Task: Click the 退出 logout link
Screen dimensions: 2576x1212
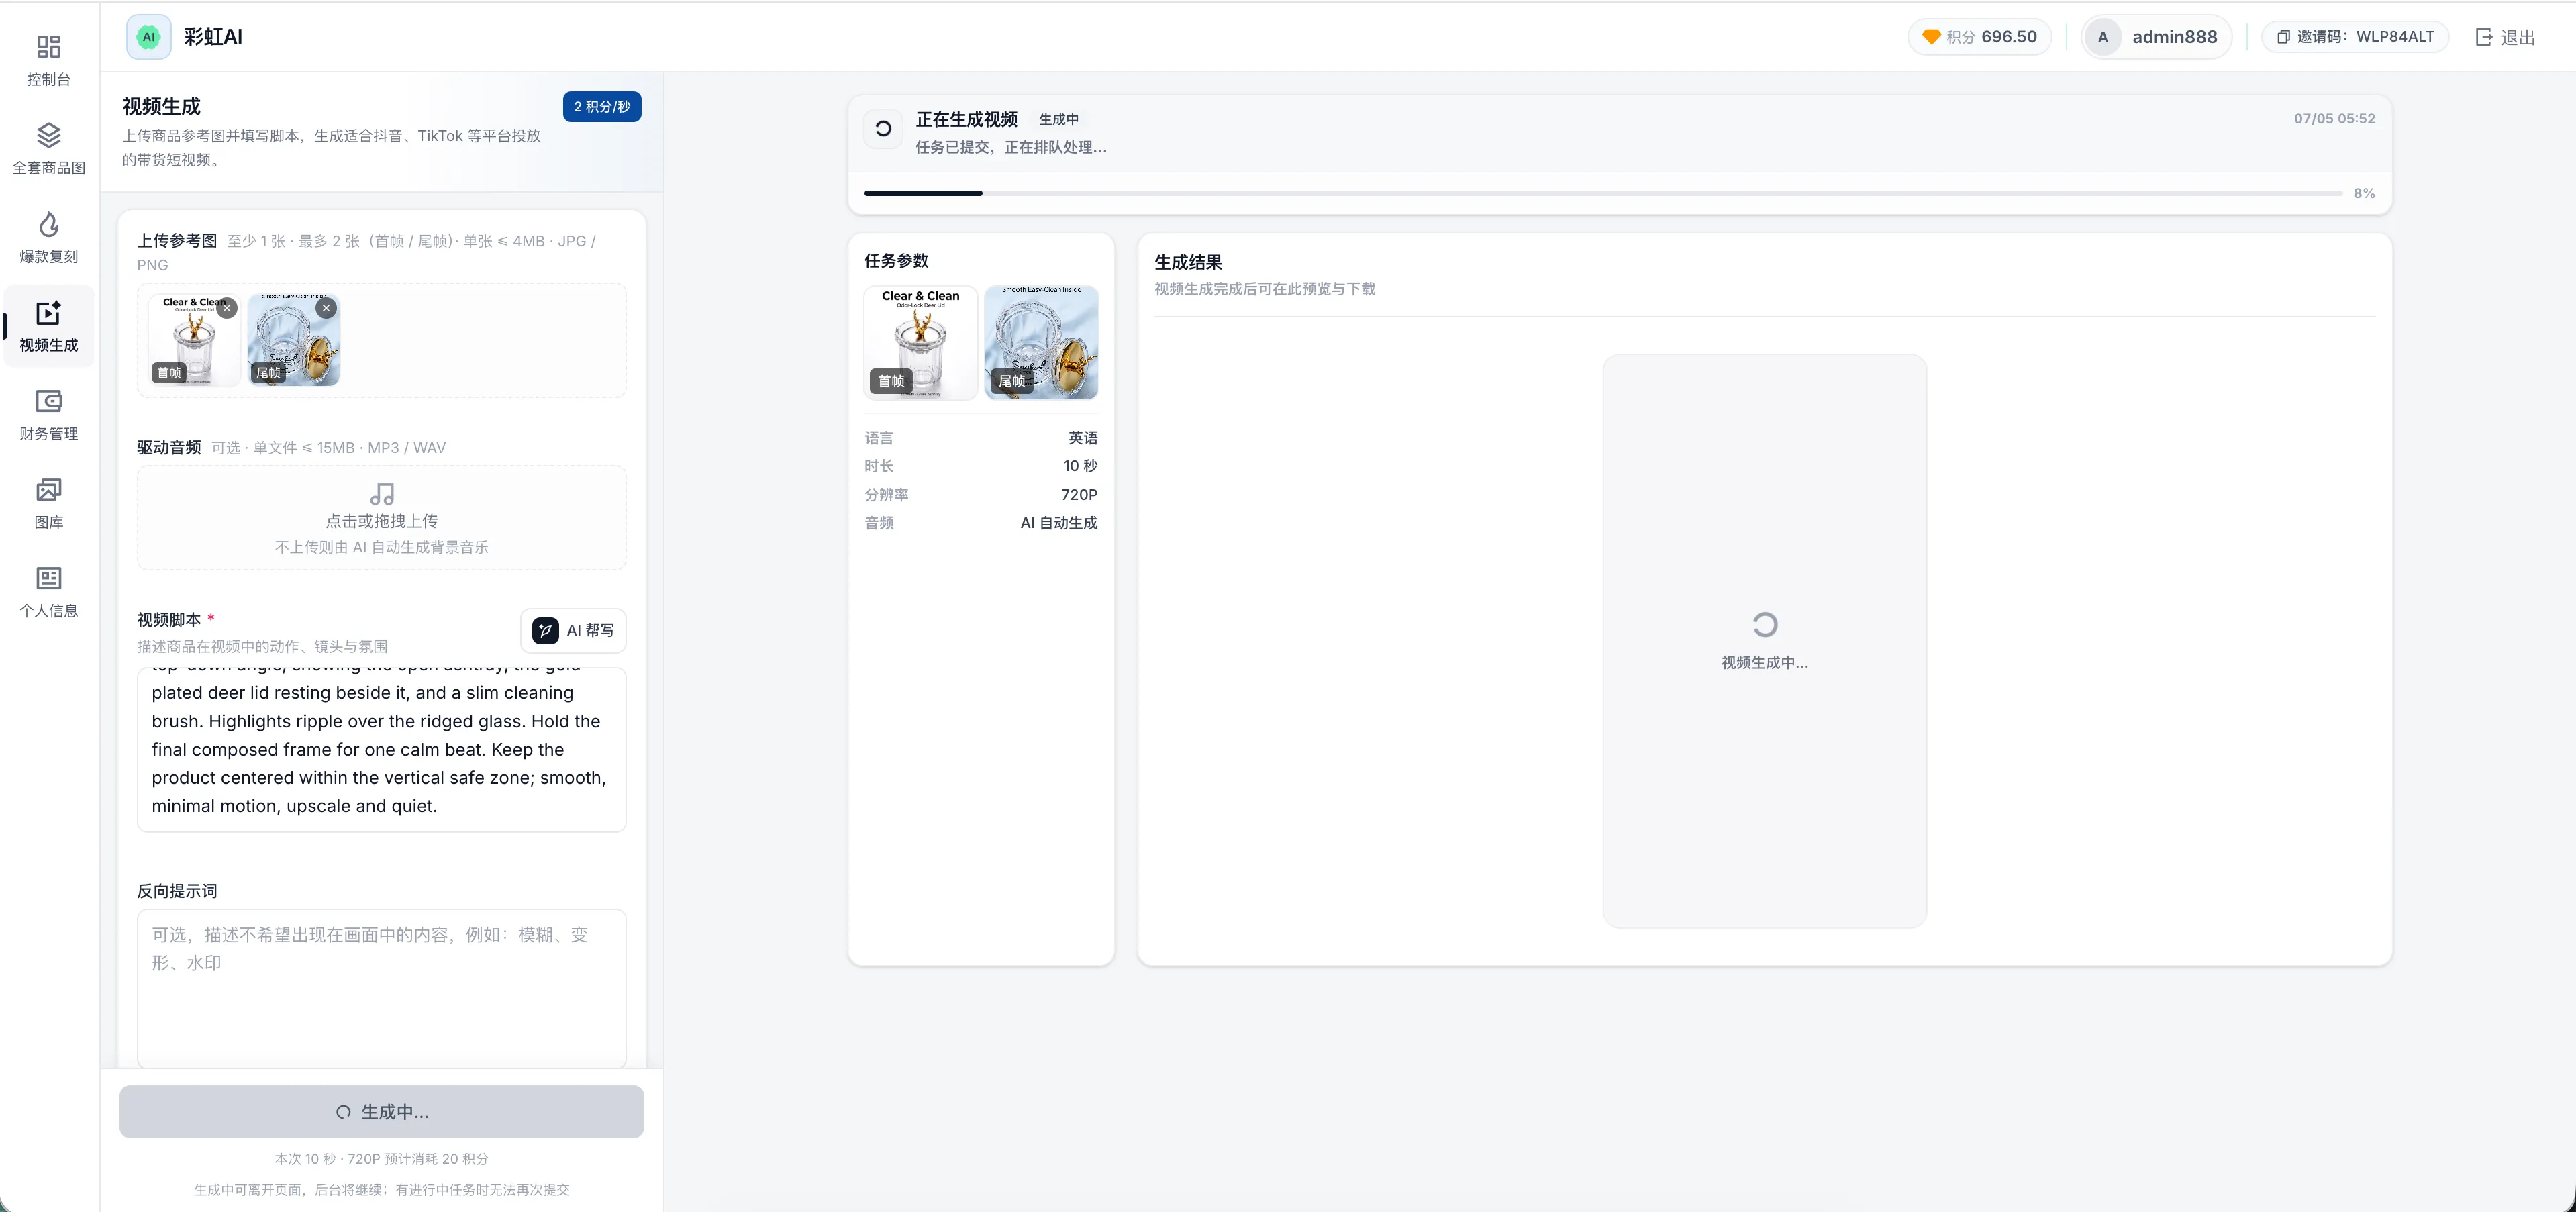Action: tap(2505, 37)
